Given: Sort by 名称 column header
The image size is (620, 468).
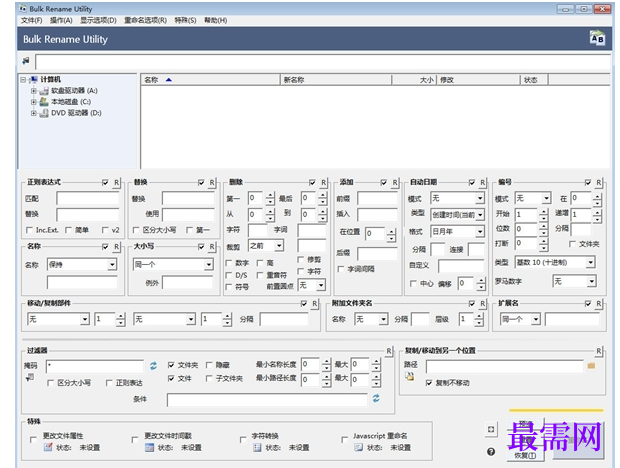Looking at the screenshot, I should pyautogui.click(x=210, y=80).
